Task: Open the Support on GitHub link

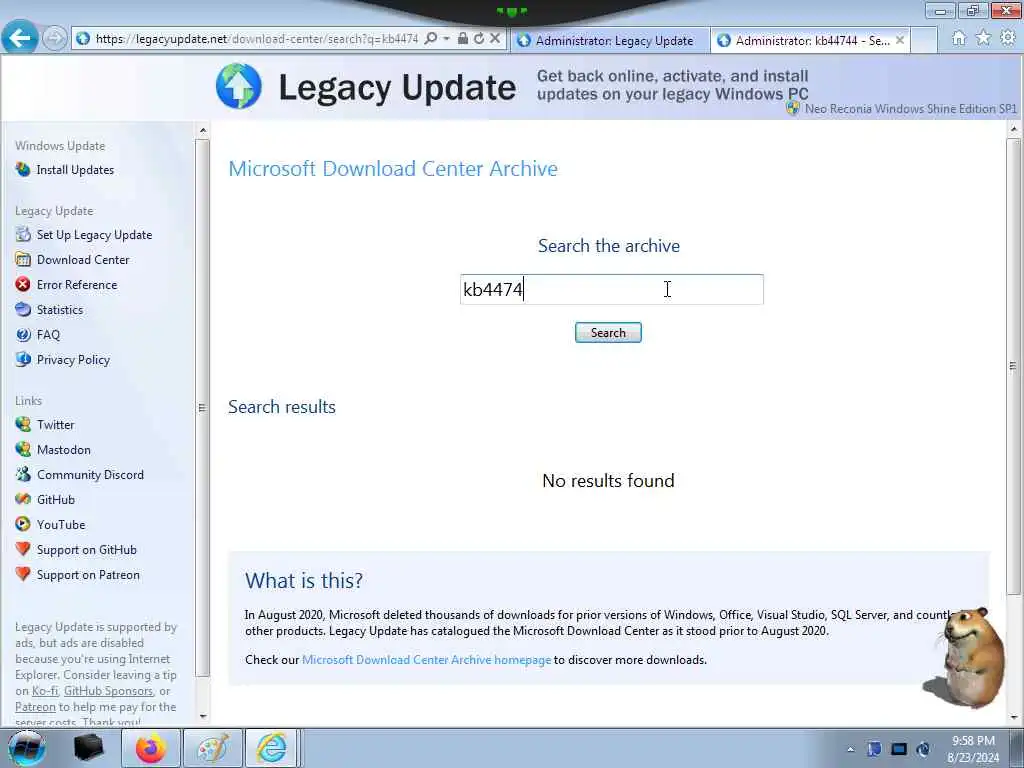Action: coord(87,550)
